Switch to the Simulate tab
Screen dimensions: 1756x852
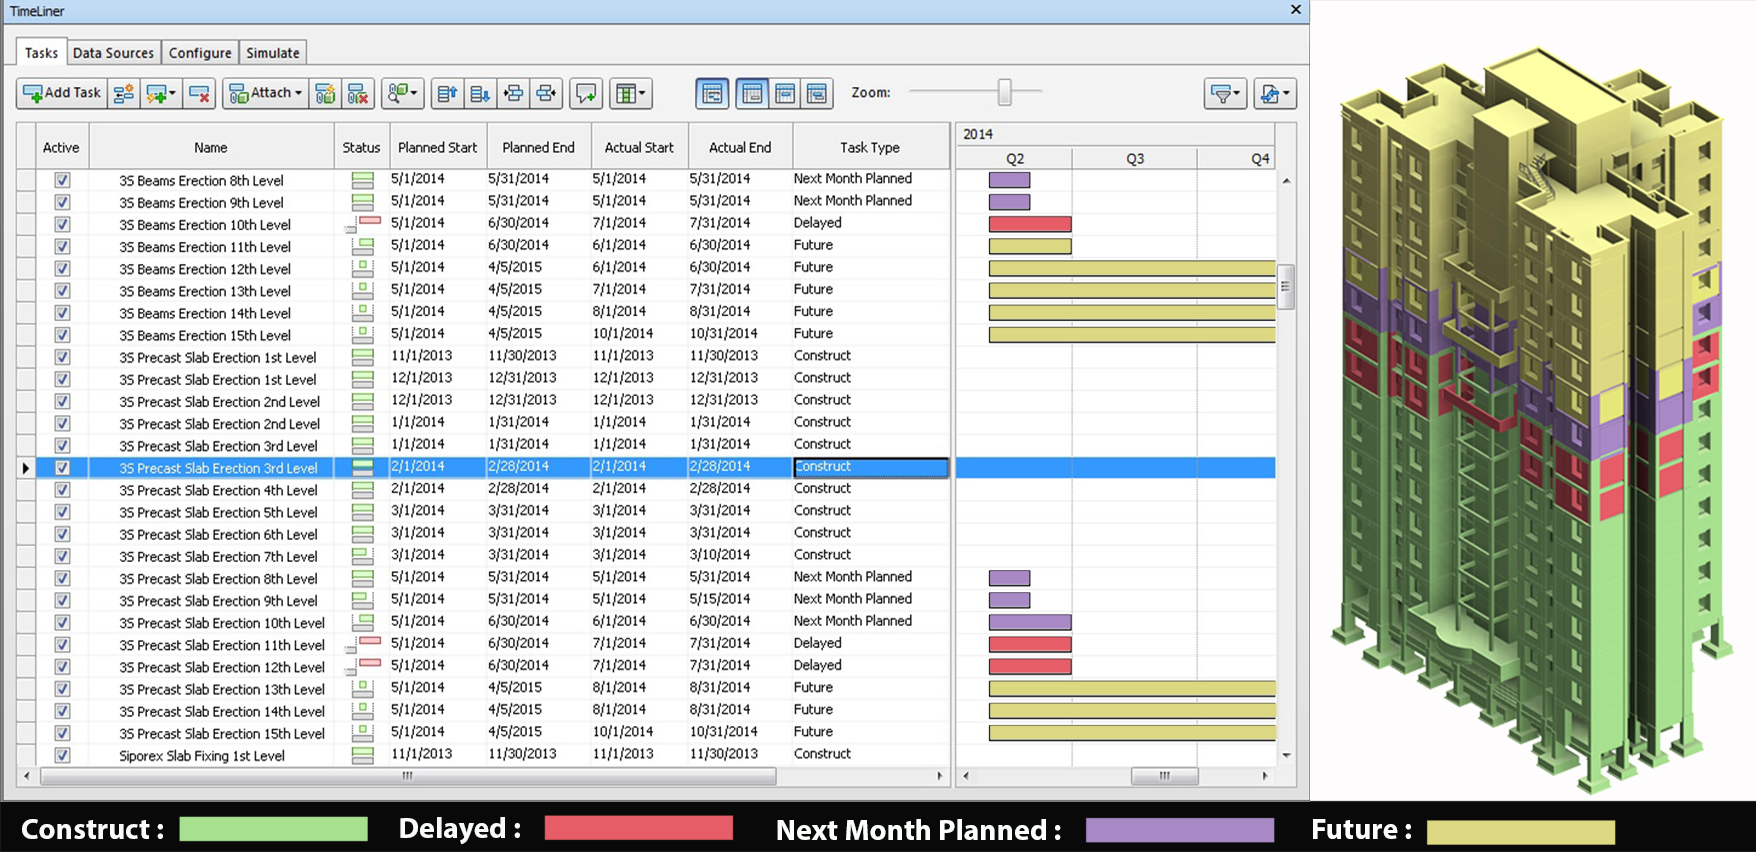(272, 53)
